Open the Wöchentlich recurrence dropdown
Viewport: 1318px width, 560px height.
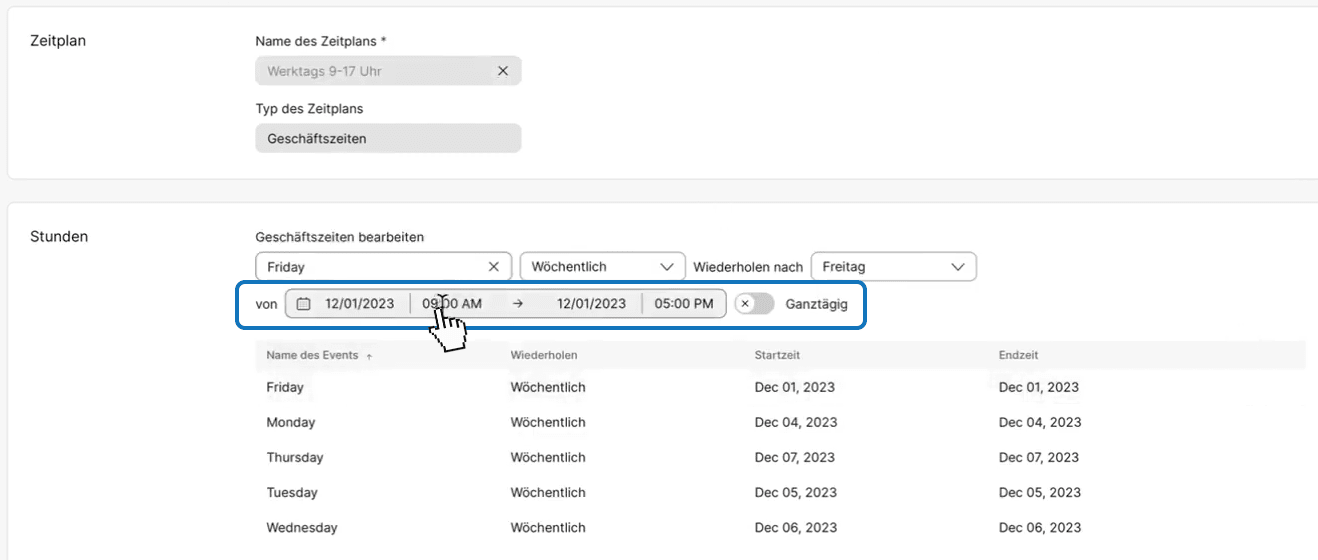click(602, 267)
